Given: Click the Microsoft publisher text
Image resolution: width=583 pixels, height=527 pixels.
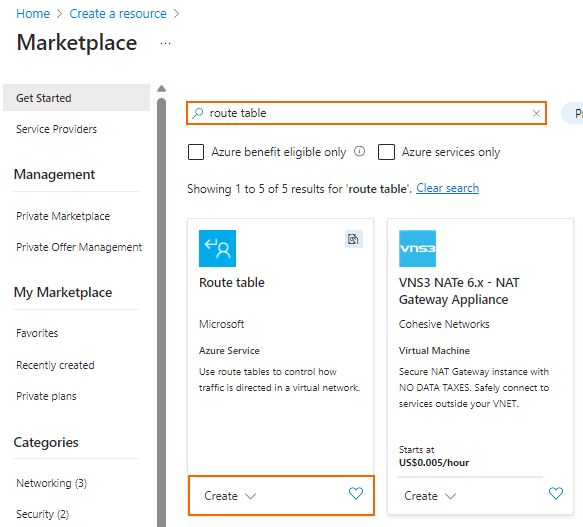Looking at the screenshot, I should tap(222, 324).
